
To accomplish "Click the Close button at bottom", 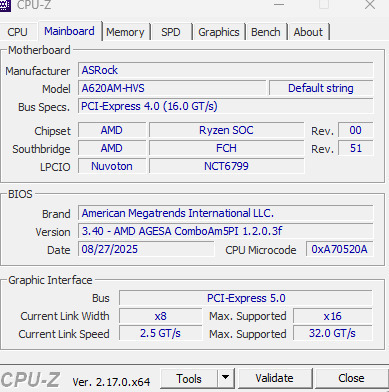I will pos(351,378).
